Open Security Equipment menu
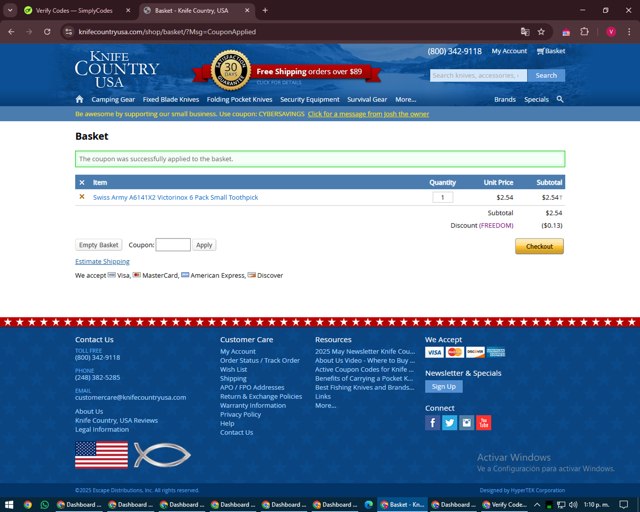The image size is (640, 512). coord(309,99)
